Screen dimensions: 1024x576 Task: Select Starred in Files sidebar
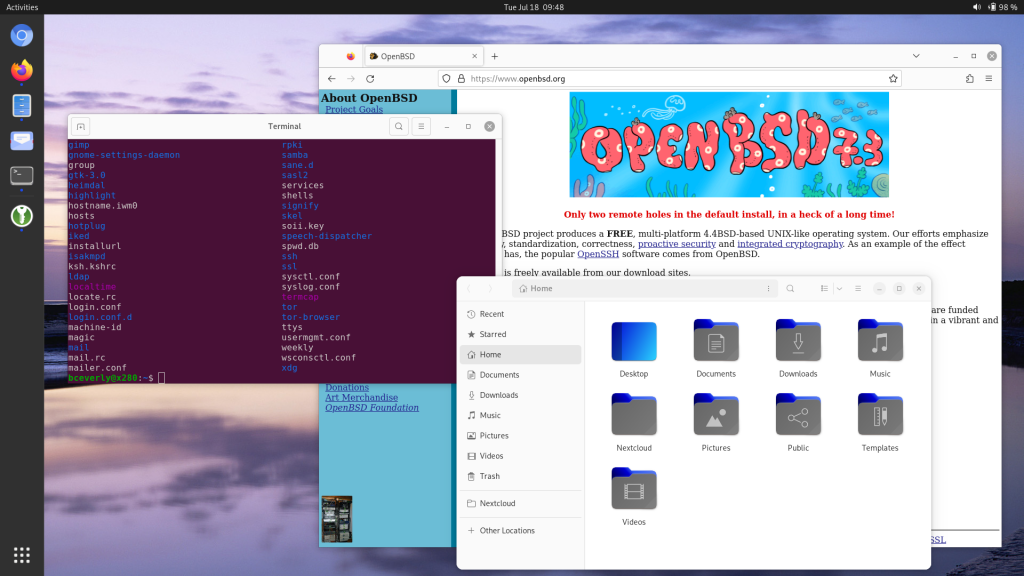(x=520, y=334)
